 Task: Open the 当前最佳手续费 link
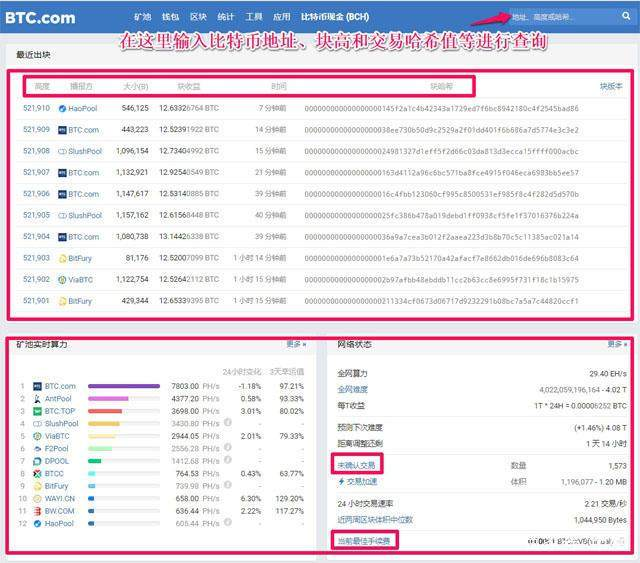coord(364,541)
